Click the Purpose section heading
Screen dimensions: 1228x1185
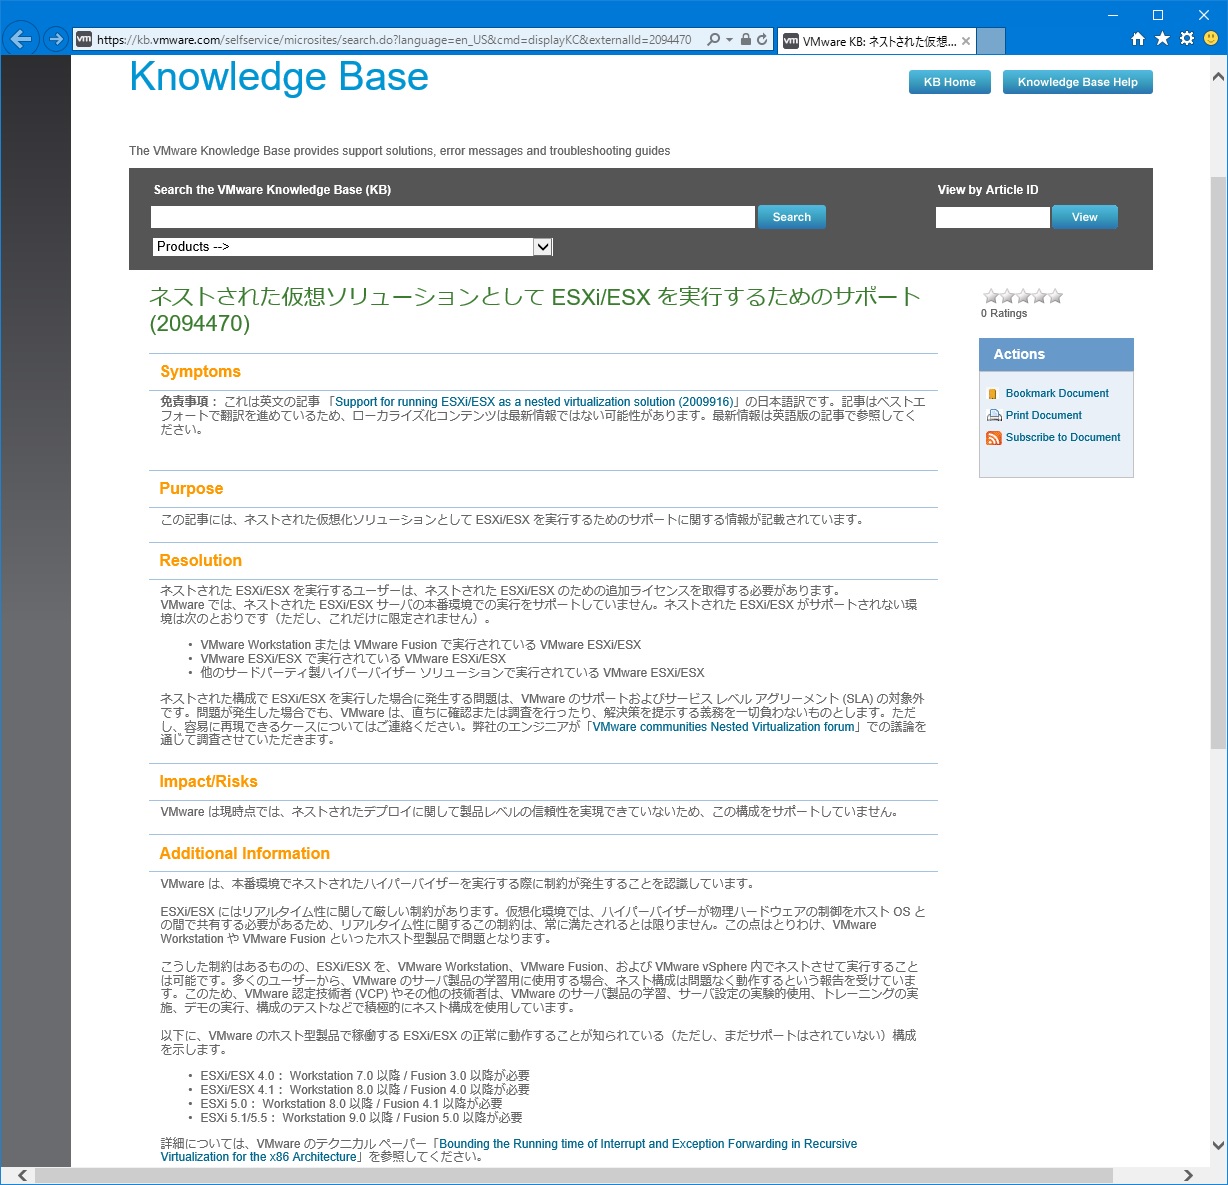click(x=191, y=489)
